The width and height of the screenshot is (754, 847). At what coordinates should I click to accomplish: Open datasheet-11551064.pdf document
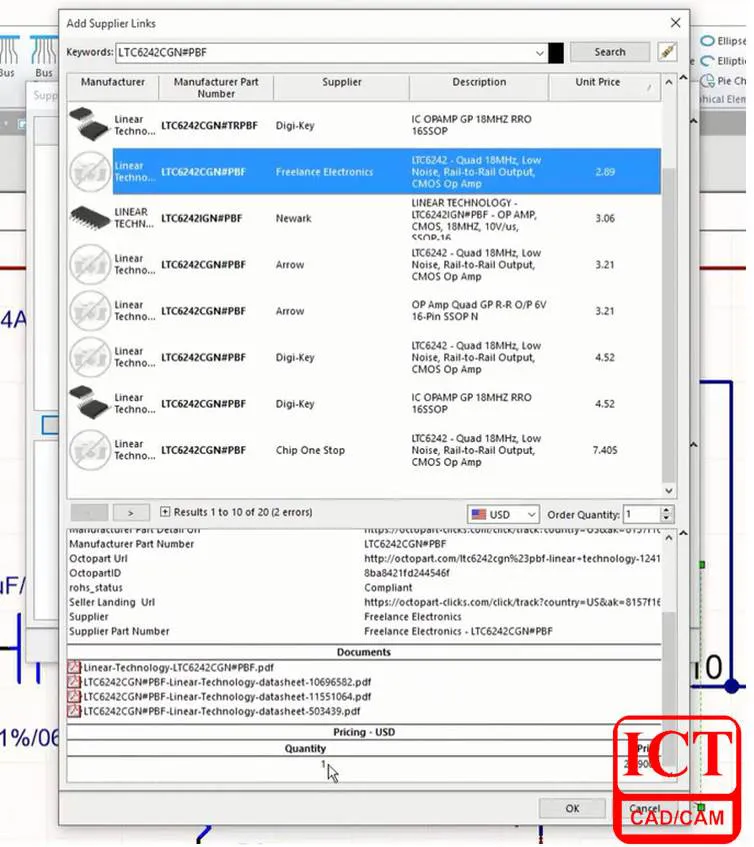tap(227, 697)
